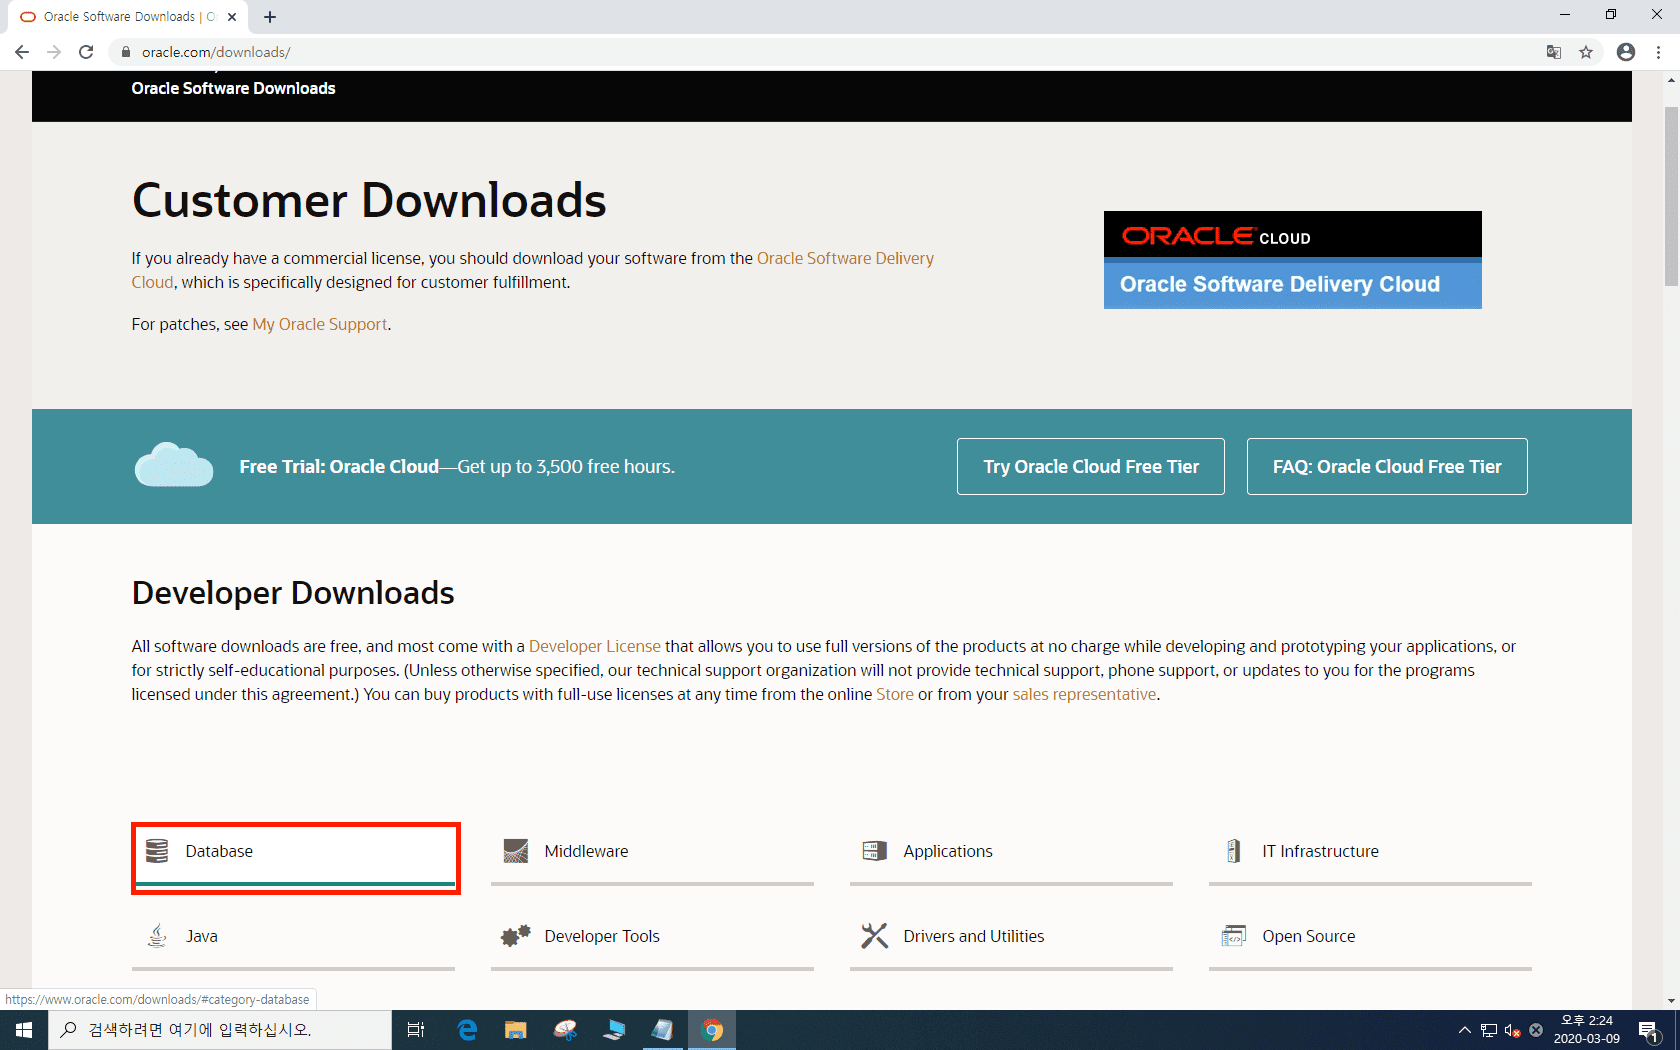
Task: Open the Chrome three-dot menu
Action: [1658, 52]
